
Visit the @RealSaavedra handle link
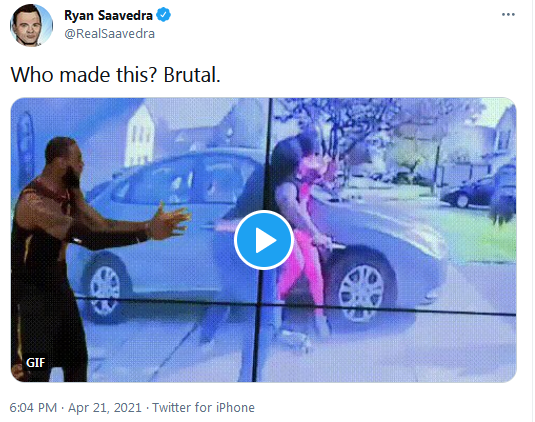click(110, 33)
